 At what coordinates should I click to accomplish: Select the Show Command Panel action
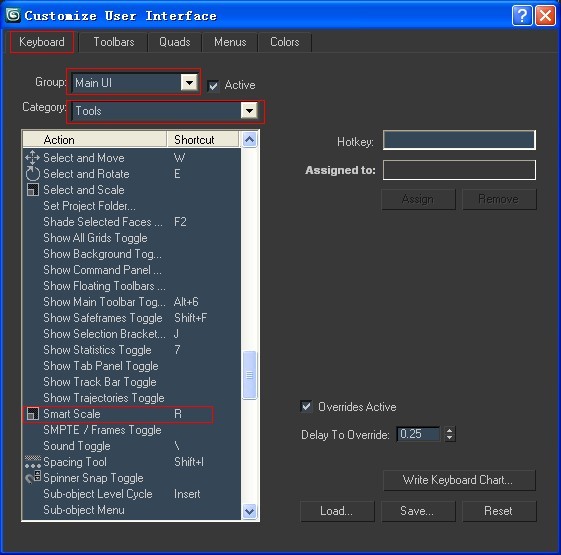tap(132, 270)
